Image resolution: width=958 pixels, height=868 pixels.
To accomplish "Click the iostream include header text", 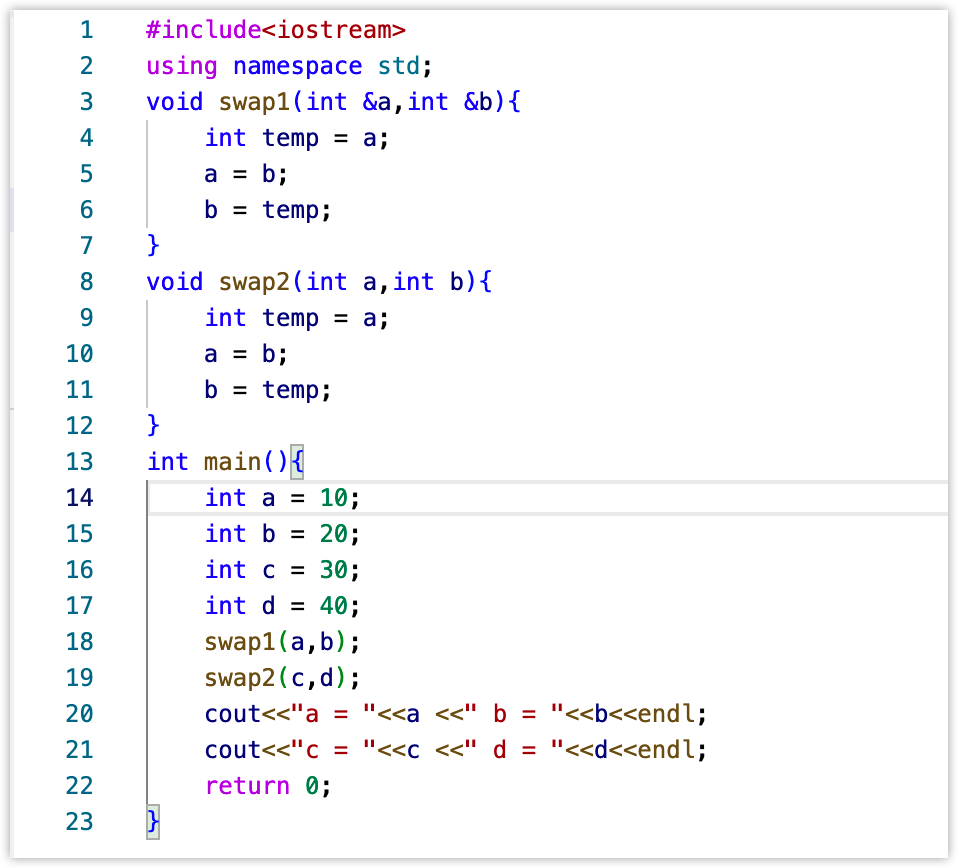I will [x=334, y=29].
